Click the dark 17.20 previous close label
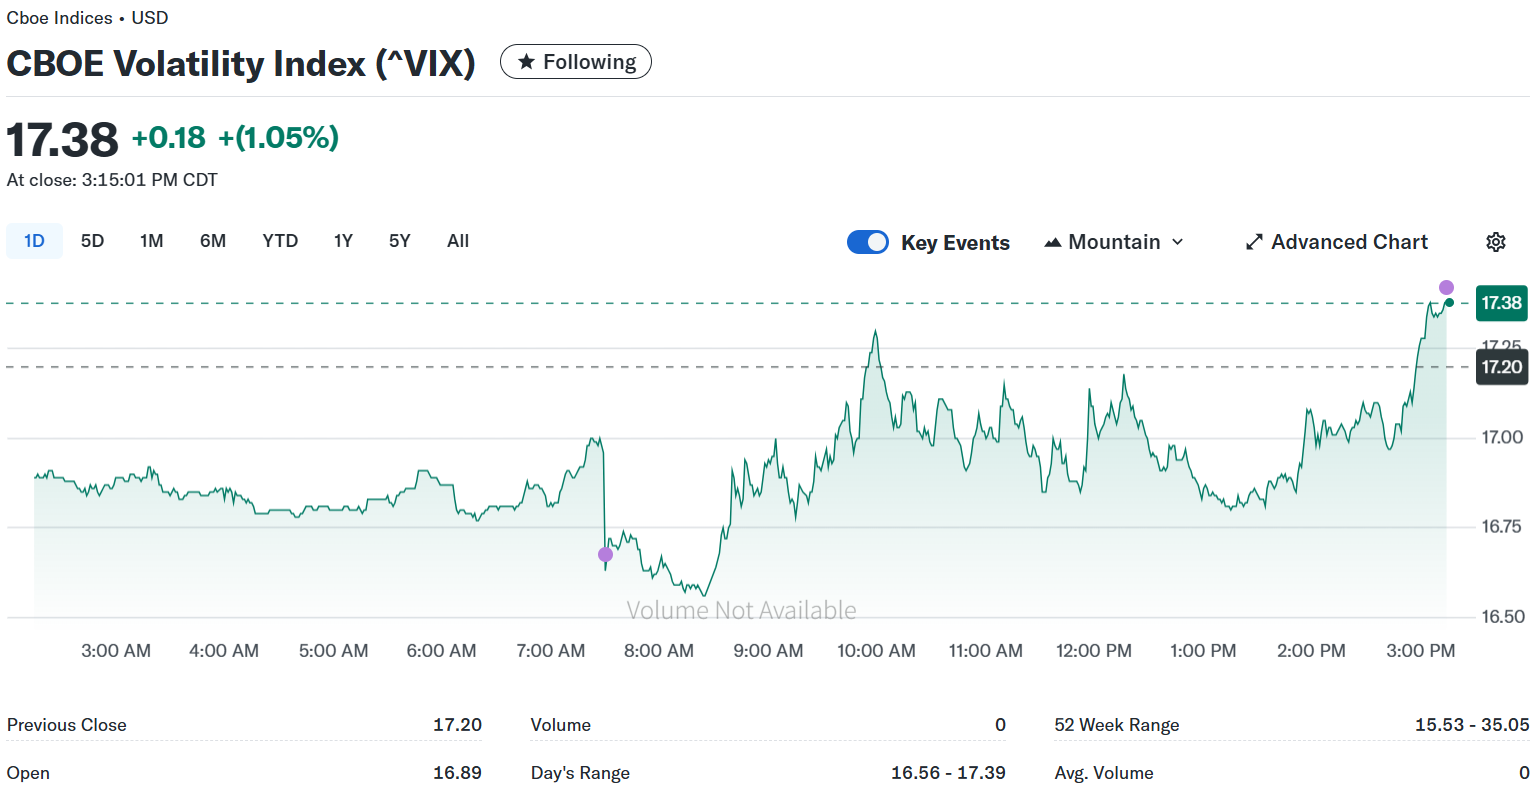This screenshot has width=1534, height=787. 1502,367
